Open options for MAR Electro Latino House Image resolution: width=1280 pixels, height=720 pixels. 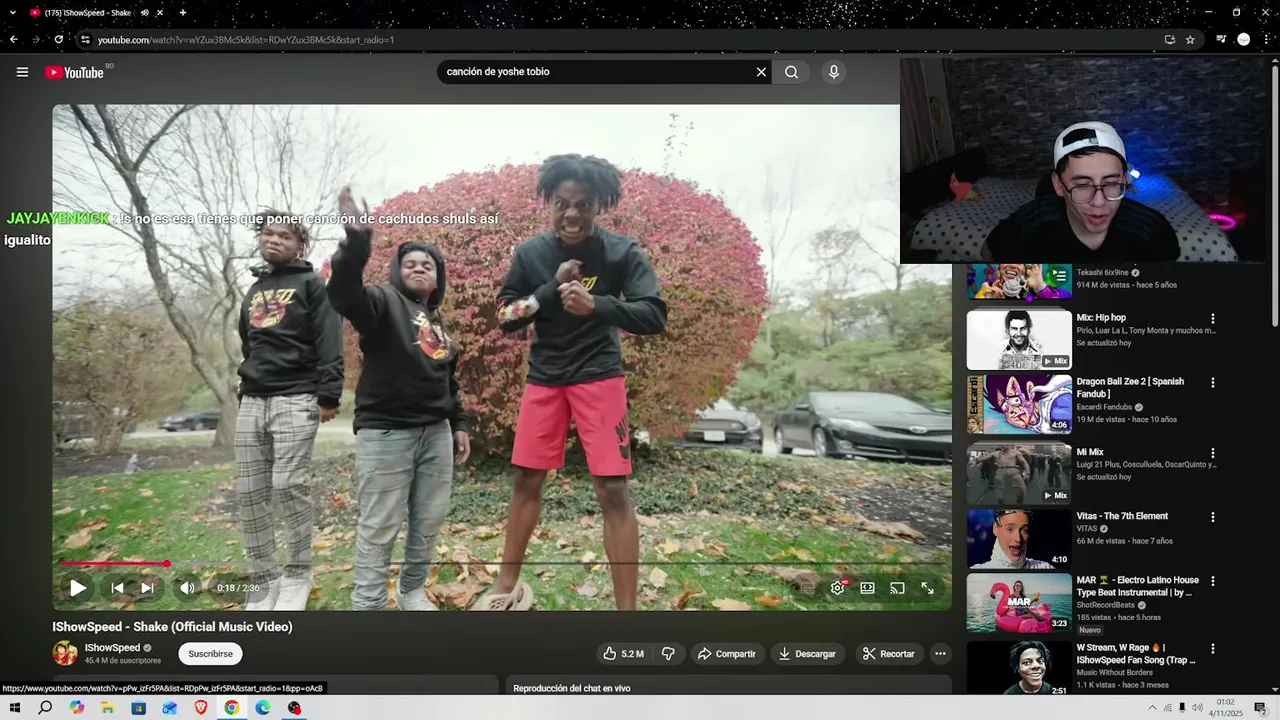click(1213, 581)
